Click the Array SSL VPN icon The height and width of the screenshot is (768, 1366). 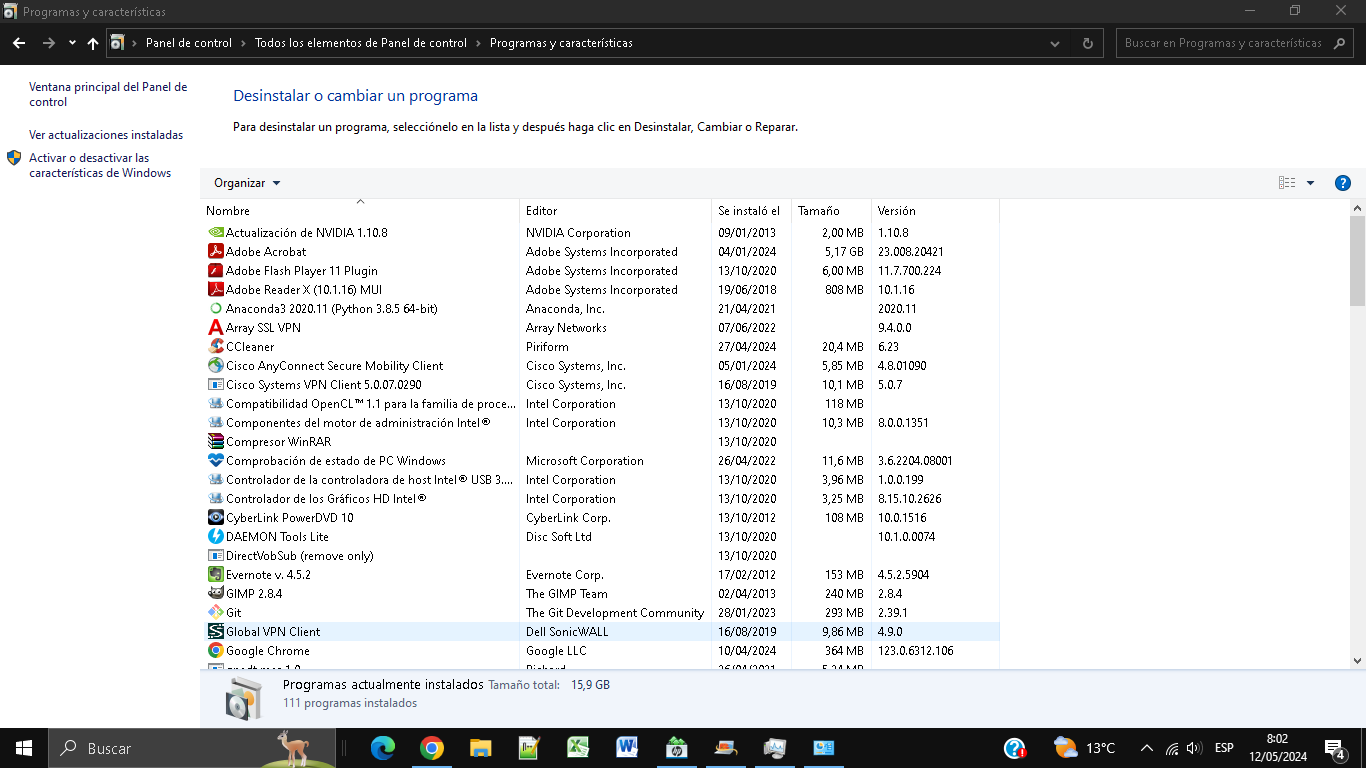[x=215, y=327]
